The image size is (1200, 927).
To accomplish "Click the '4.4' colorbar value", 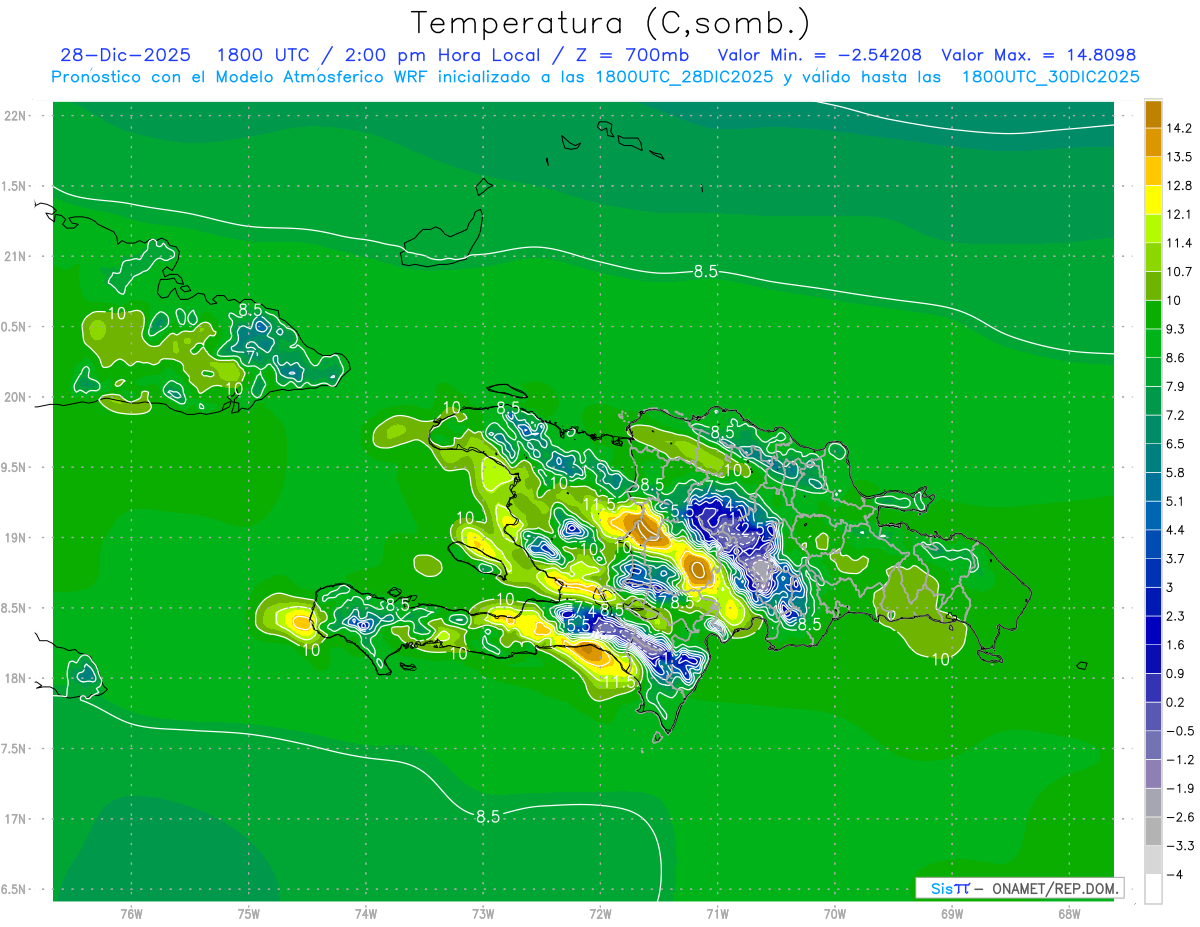I will pos(1174,530).
